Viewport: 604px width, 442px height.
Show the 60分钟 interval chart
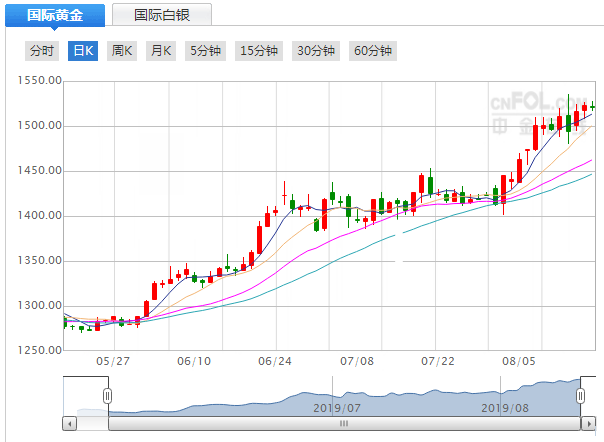pos(373,51)
